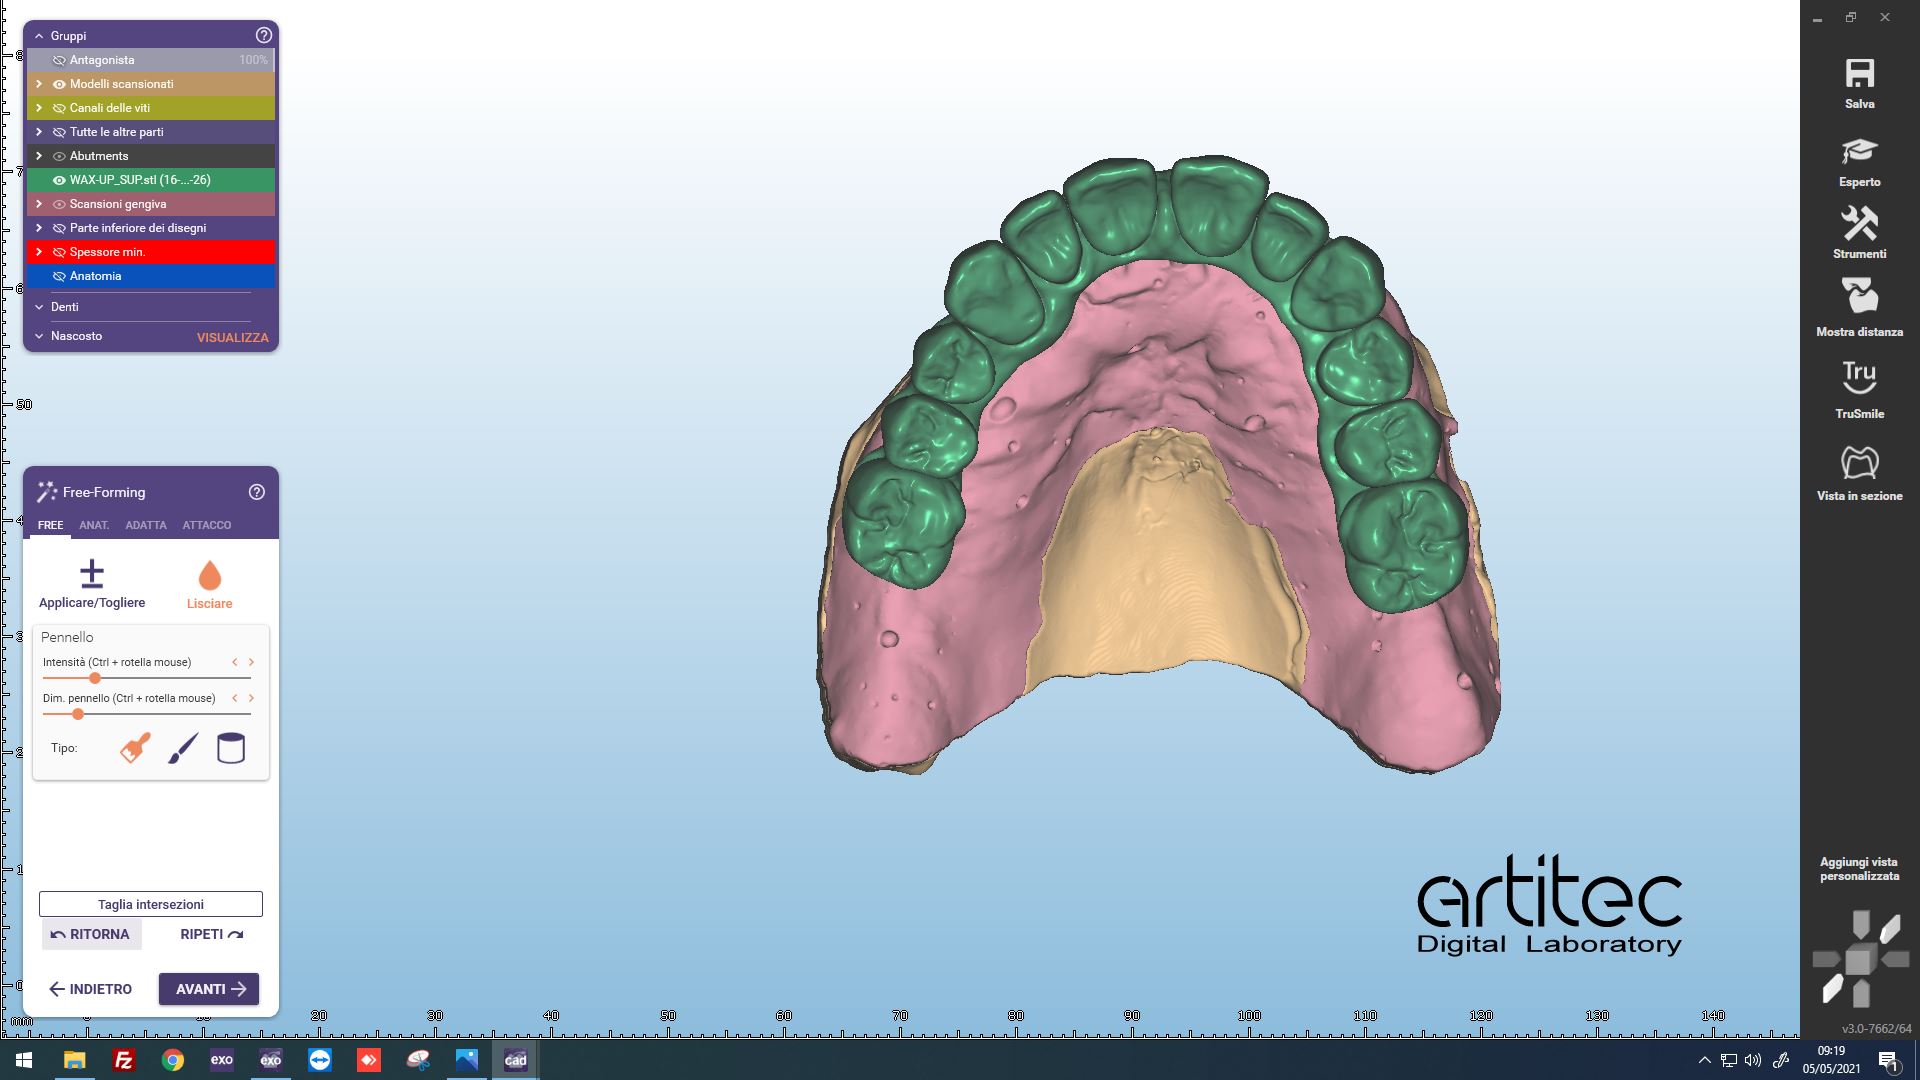Image resolution: width=1920 pixels, height=1080 pixels.
Task: Open the Strumenti tools menu
Action: point(1859,224)
